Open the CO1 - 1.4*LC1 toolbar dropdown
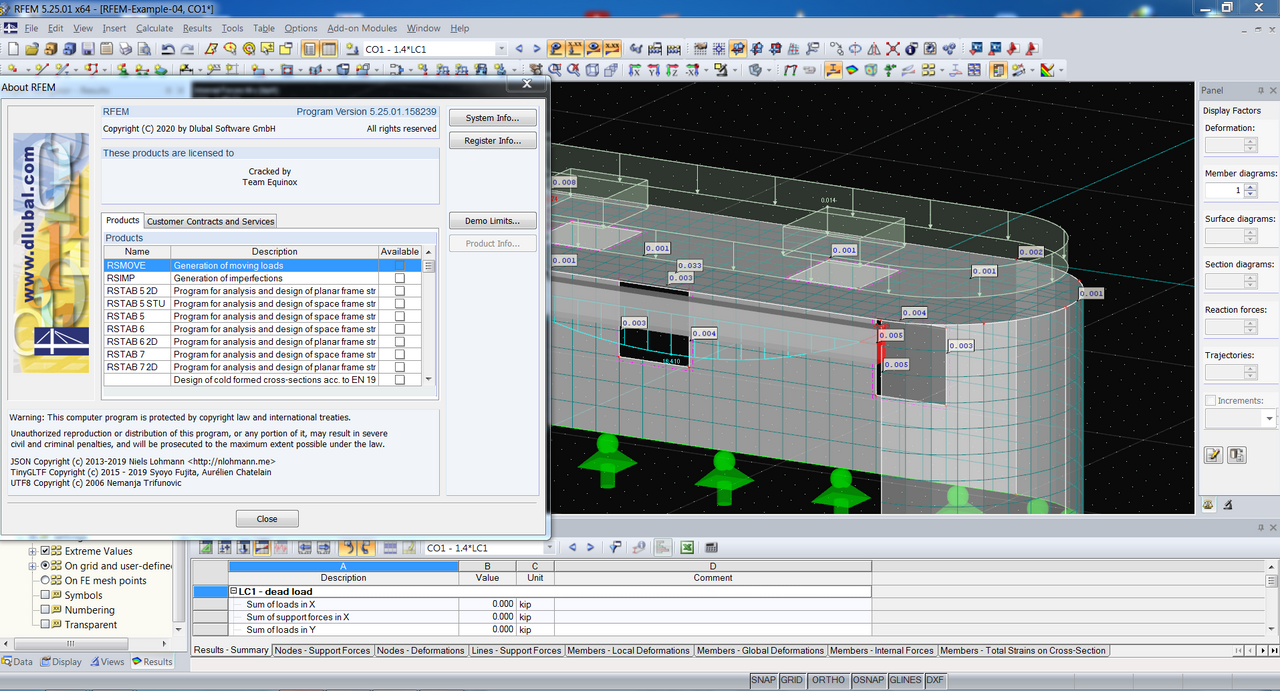Screen dimensions: 1280x691 (501, 49)
